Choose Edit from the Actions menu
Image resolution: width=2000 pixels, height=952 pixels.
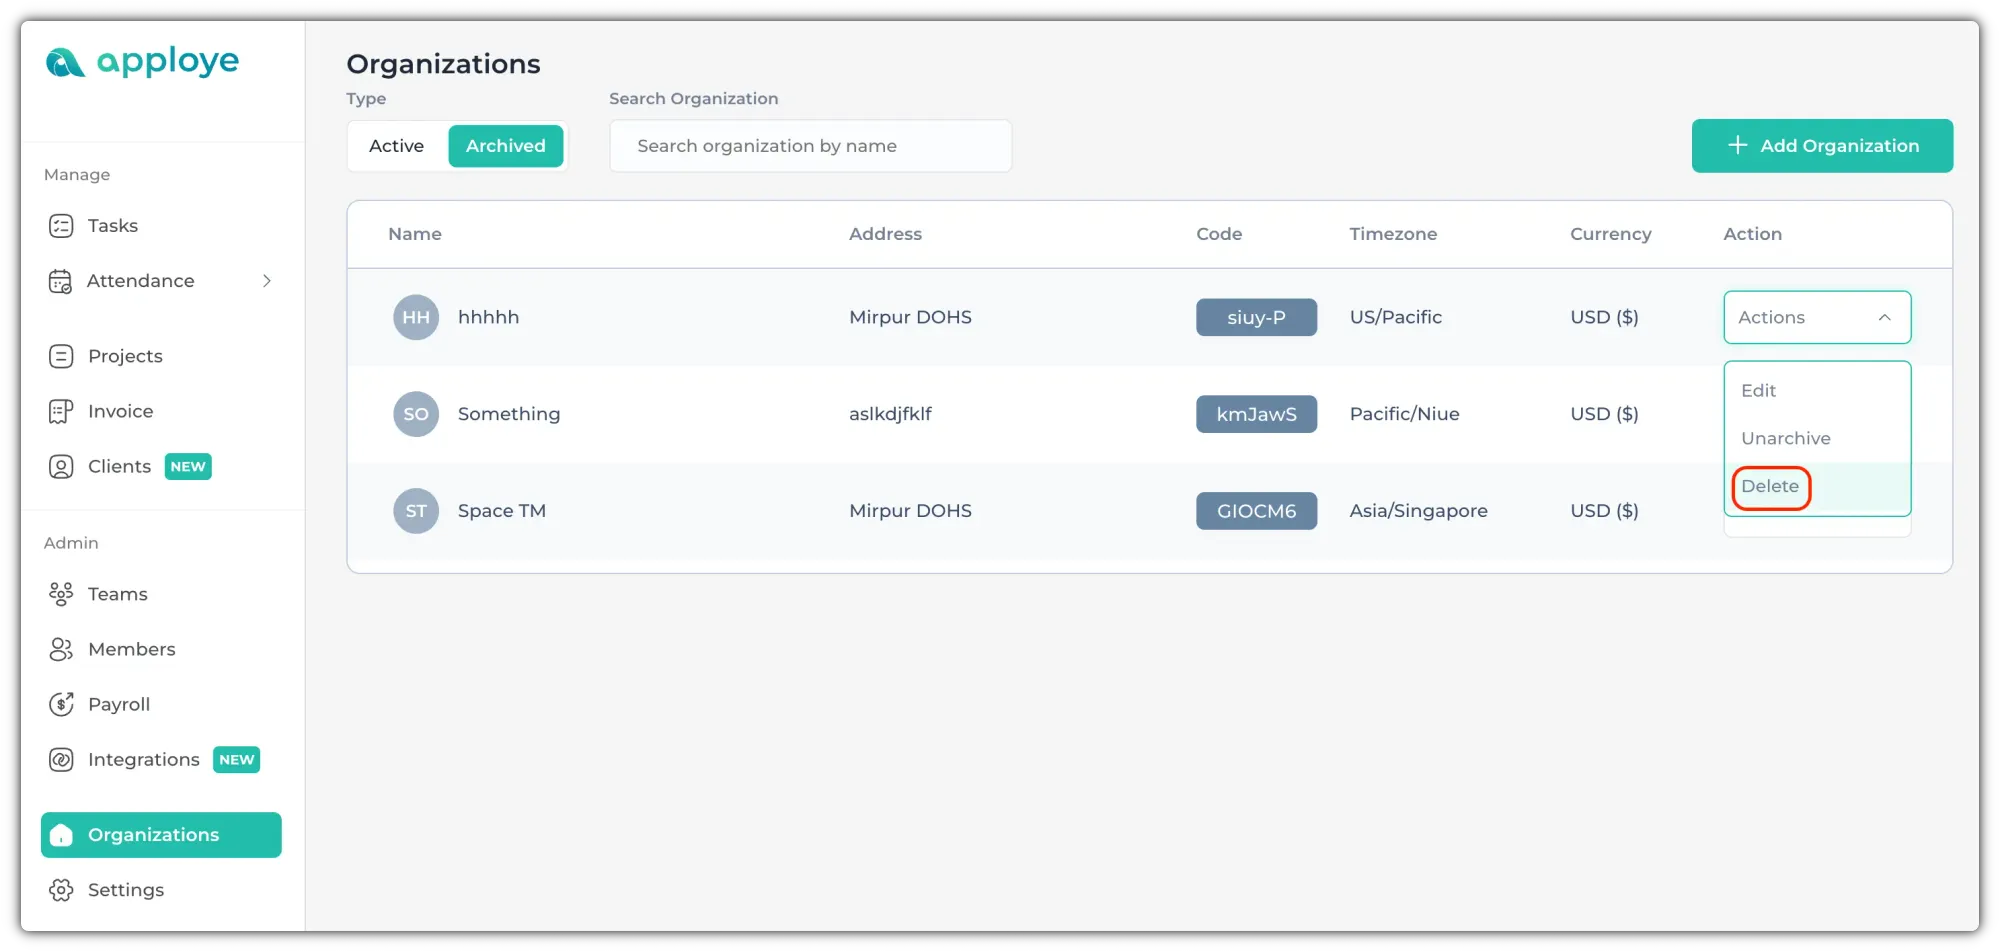tap(1758, 391)
